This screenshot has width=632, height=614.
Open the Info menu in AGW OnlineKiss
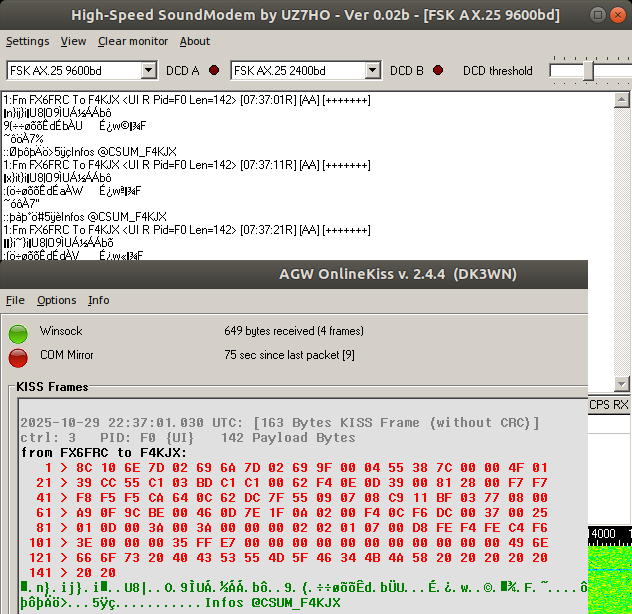coord(99,300)
